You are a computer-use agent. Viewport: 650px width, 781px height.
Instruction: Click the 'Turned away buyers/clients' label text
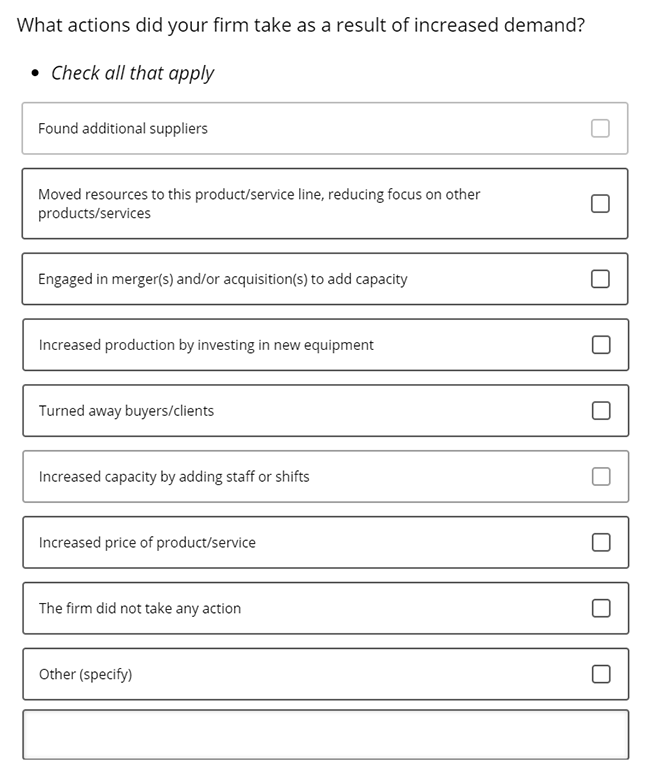pos(126,410)
